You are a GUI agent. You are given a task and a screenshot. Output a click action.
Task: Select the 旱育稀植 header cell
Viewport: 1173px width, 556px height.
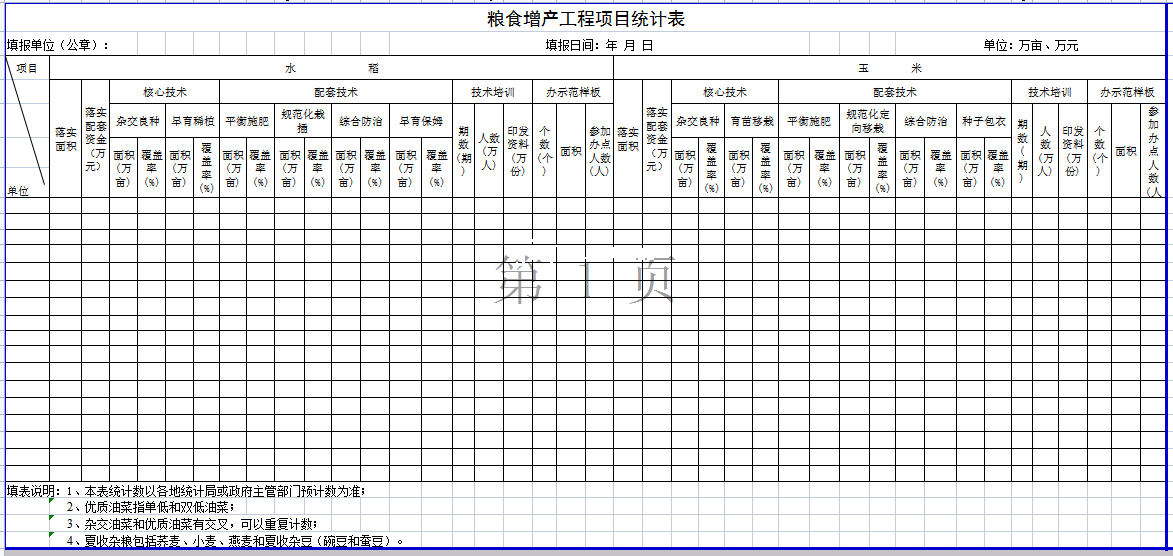tap(192, 121)
